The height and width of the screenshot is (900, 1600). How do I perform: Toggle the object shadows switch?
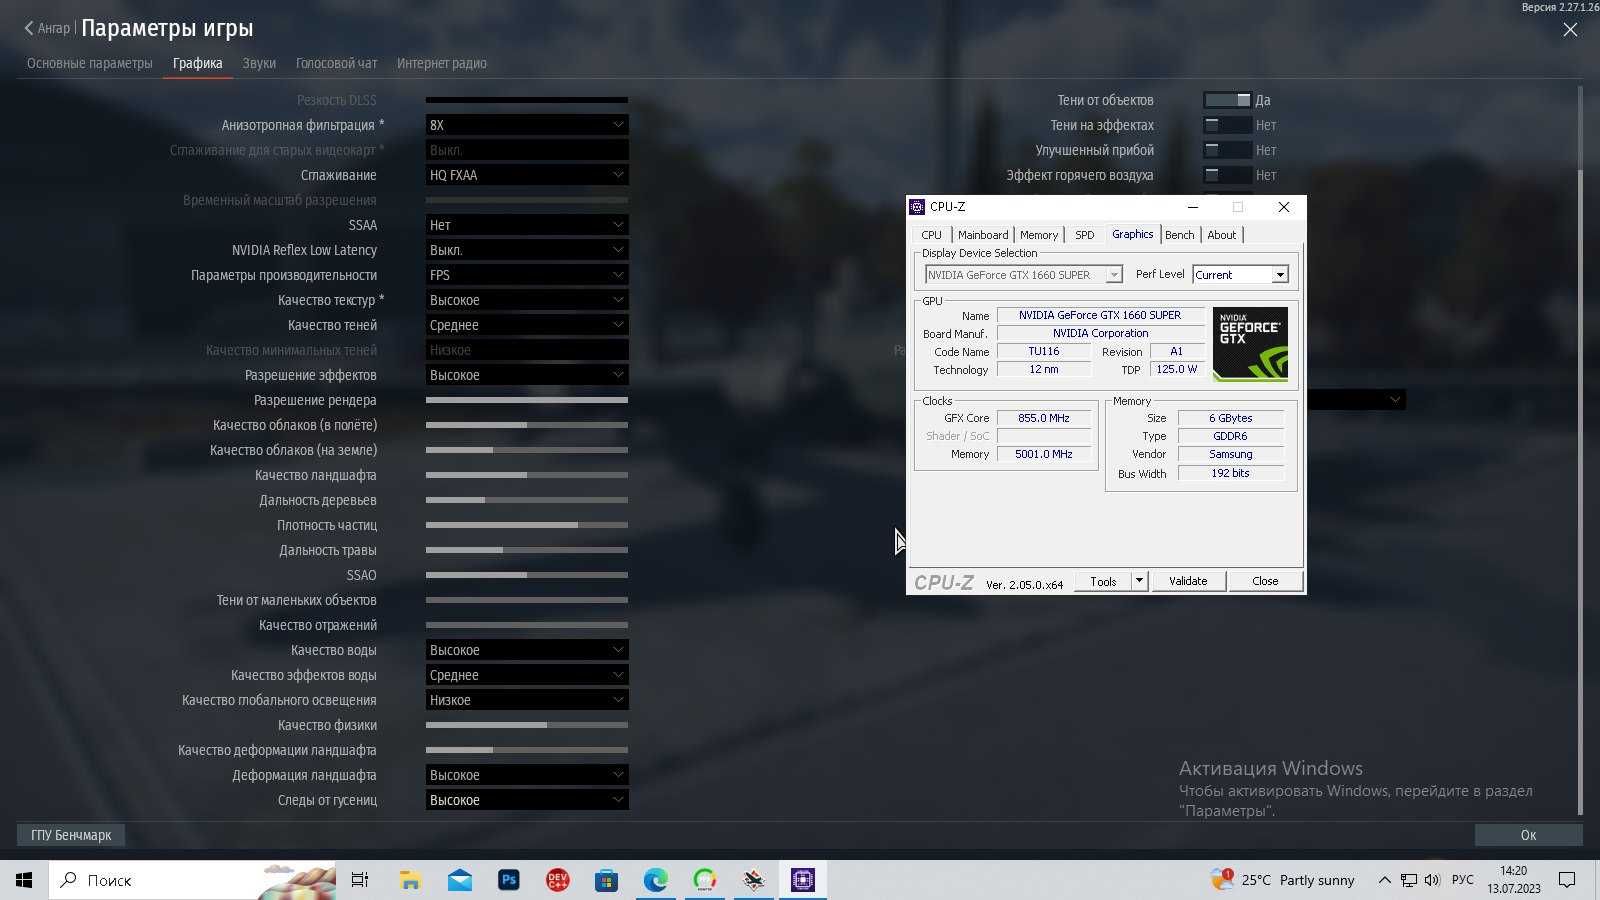[1227, 100]
